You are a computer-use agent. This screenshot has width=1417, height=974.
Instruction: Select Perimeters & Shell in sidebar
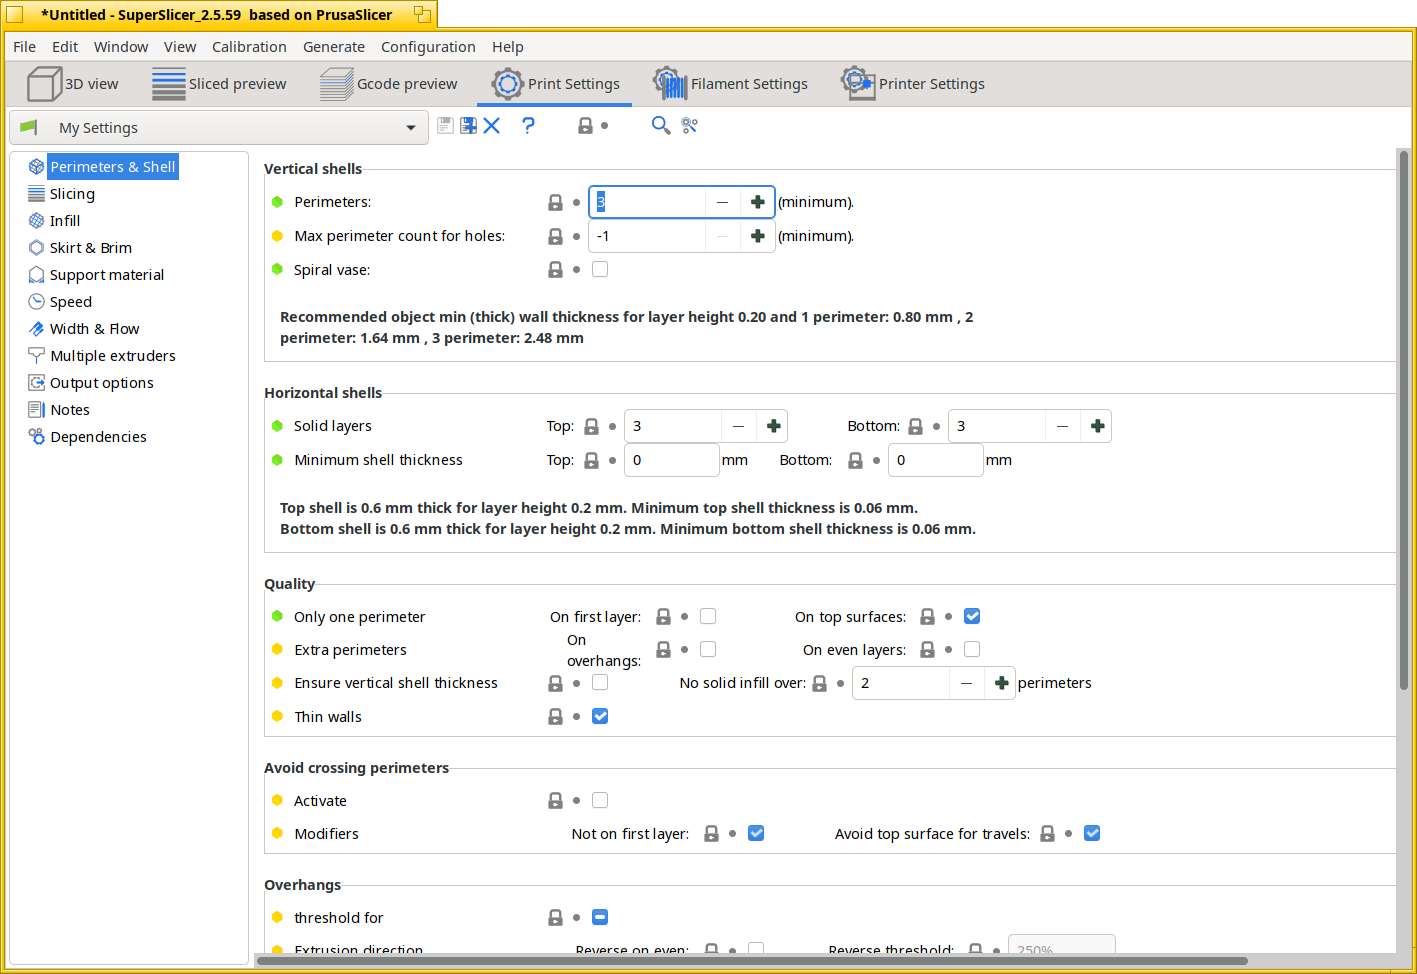coord(113,167)
